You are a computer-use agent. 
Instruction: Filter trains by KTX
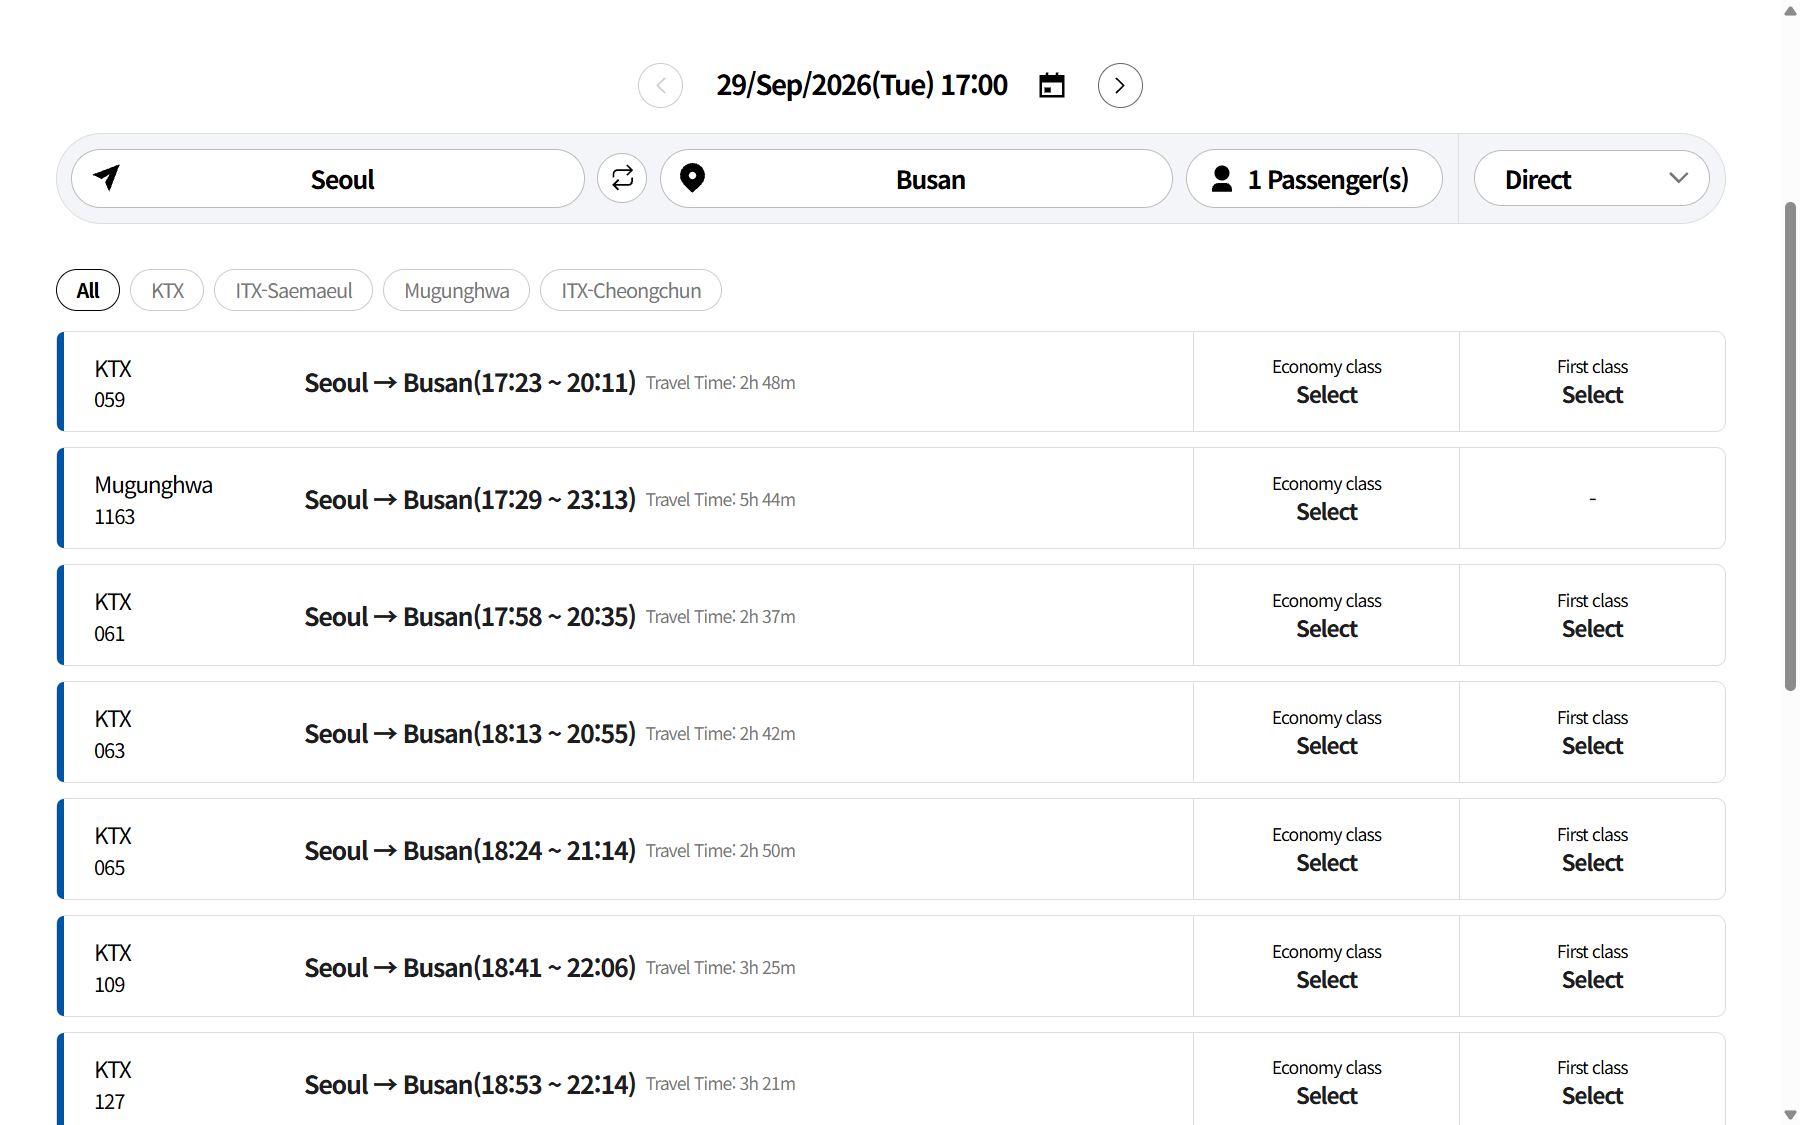point(167,291)
